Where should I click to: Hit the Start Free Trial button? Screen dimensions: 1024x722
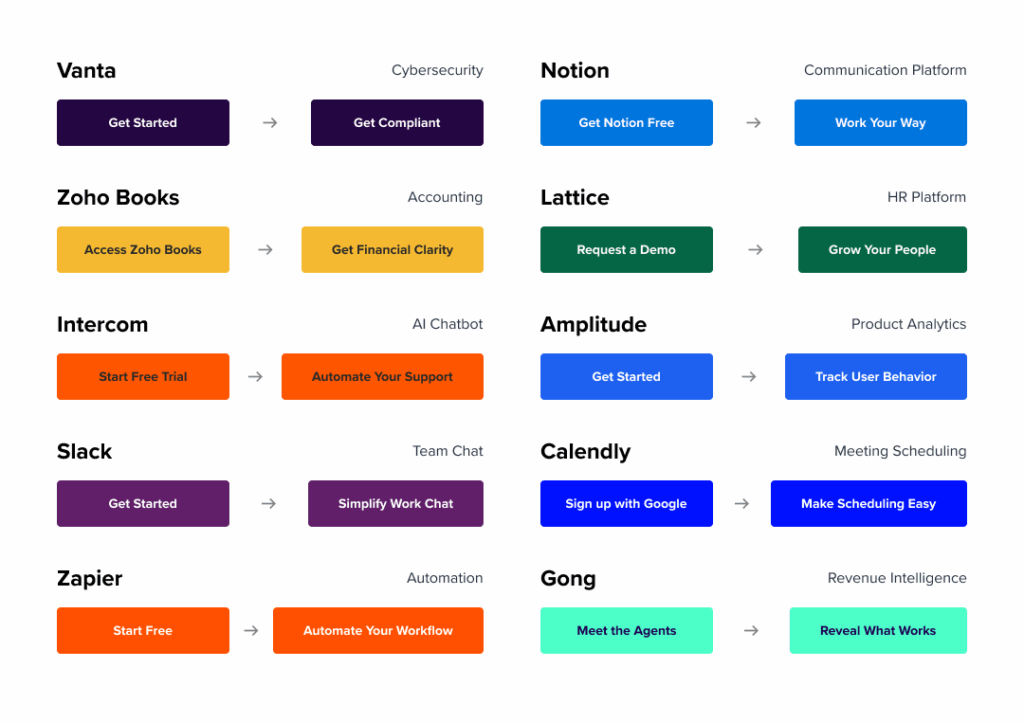[143, 377]
